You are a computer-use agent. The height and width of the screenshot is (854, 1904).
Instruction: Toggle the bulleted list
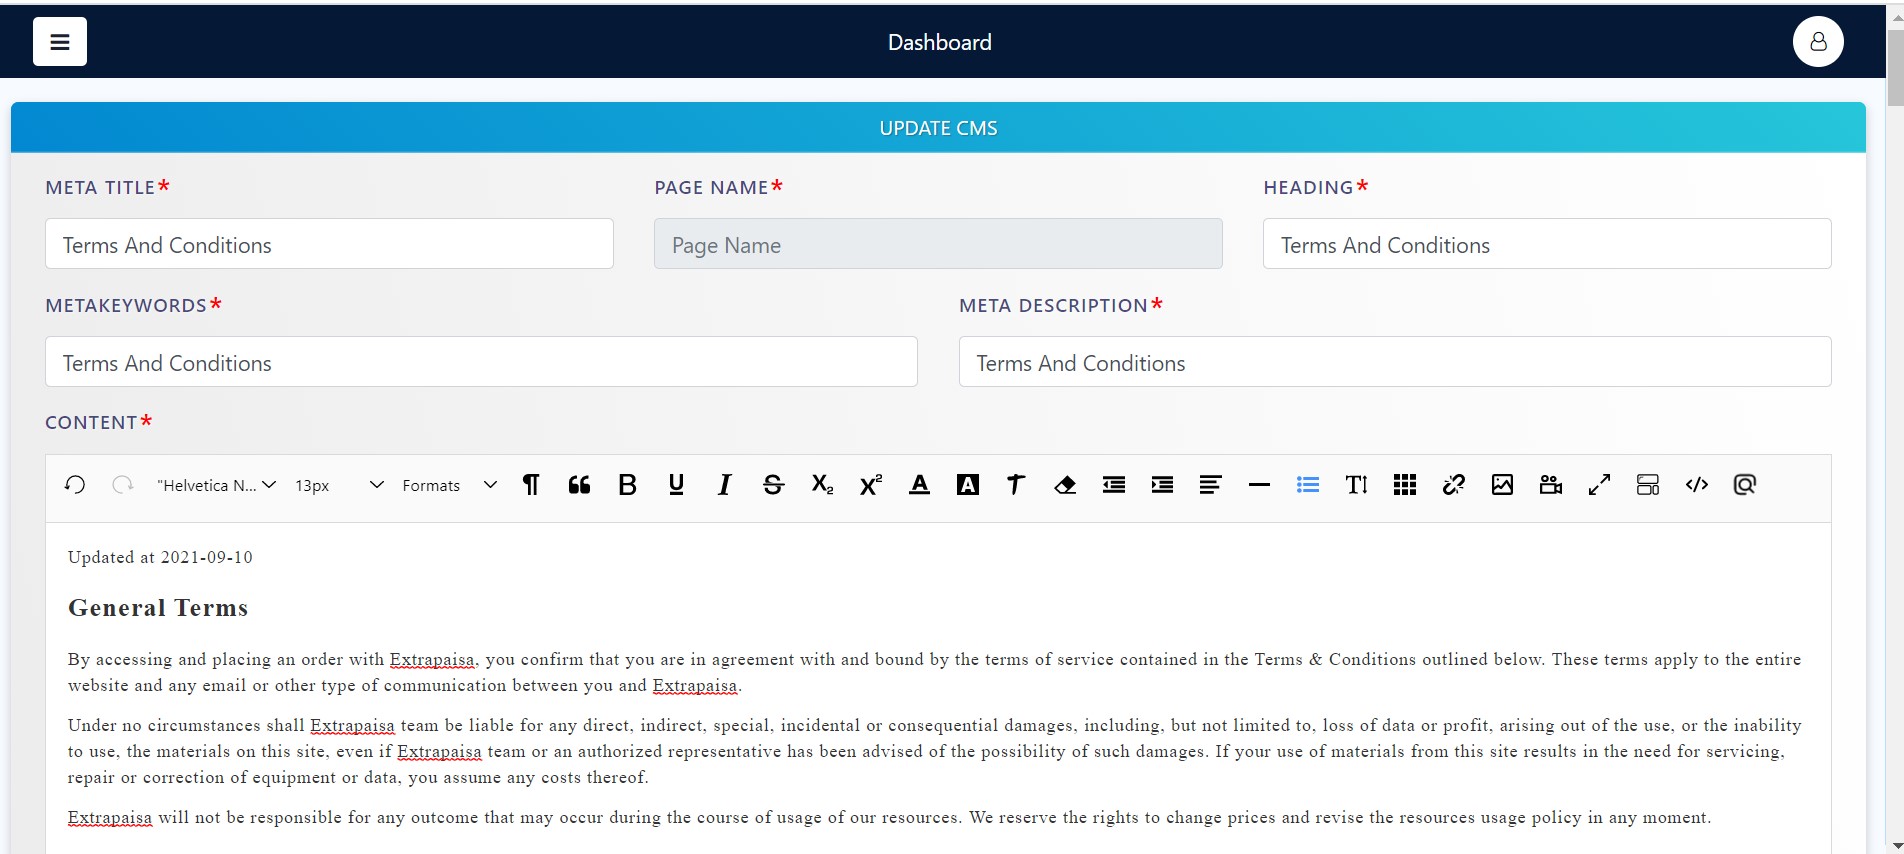[x=1308, y=485]
